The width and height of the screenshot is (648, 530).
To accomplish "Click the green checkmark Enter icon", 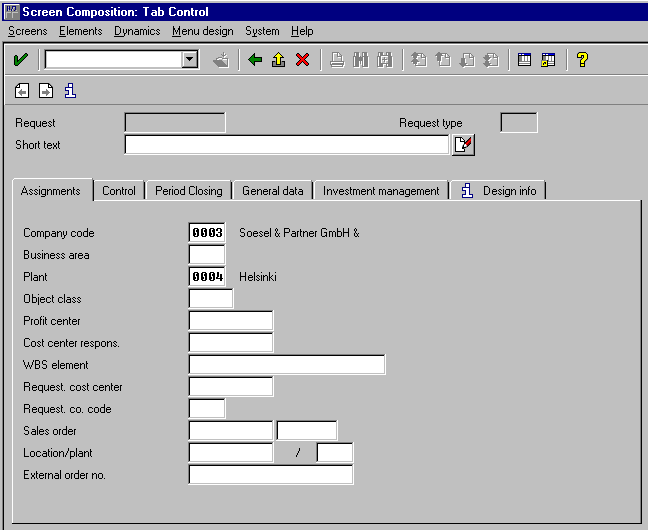I will (20, 60).
